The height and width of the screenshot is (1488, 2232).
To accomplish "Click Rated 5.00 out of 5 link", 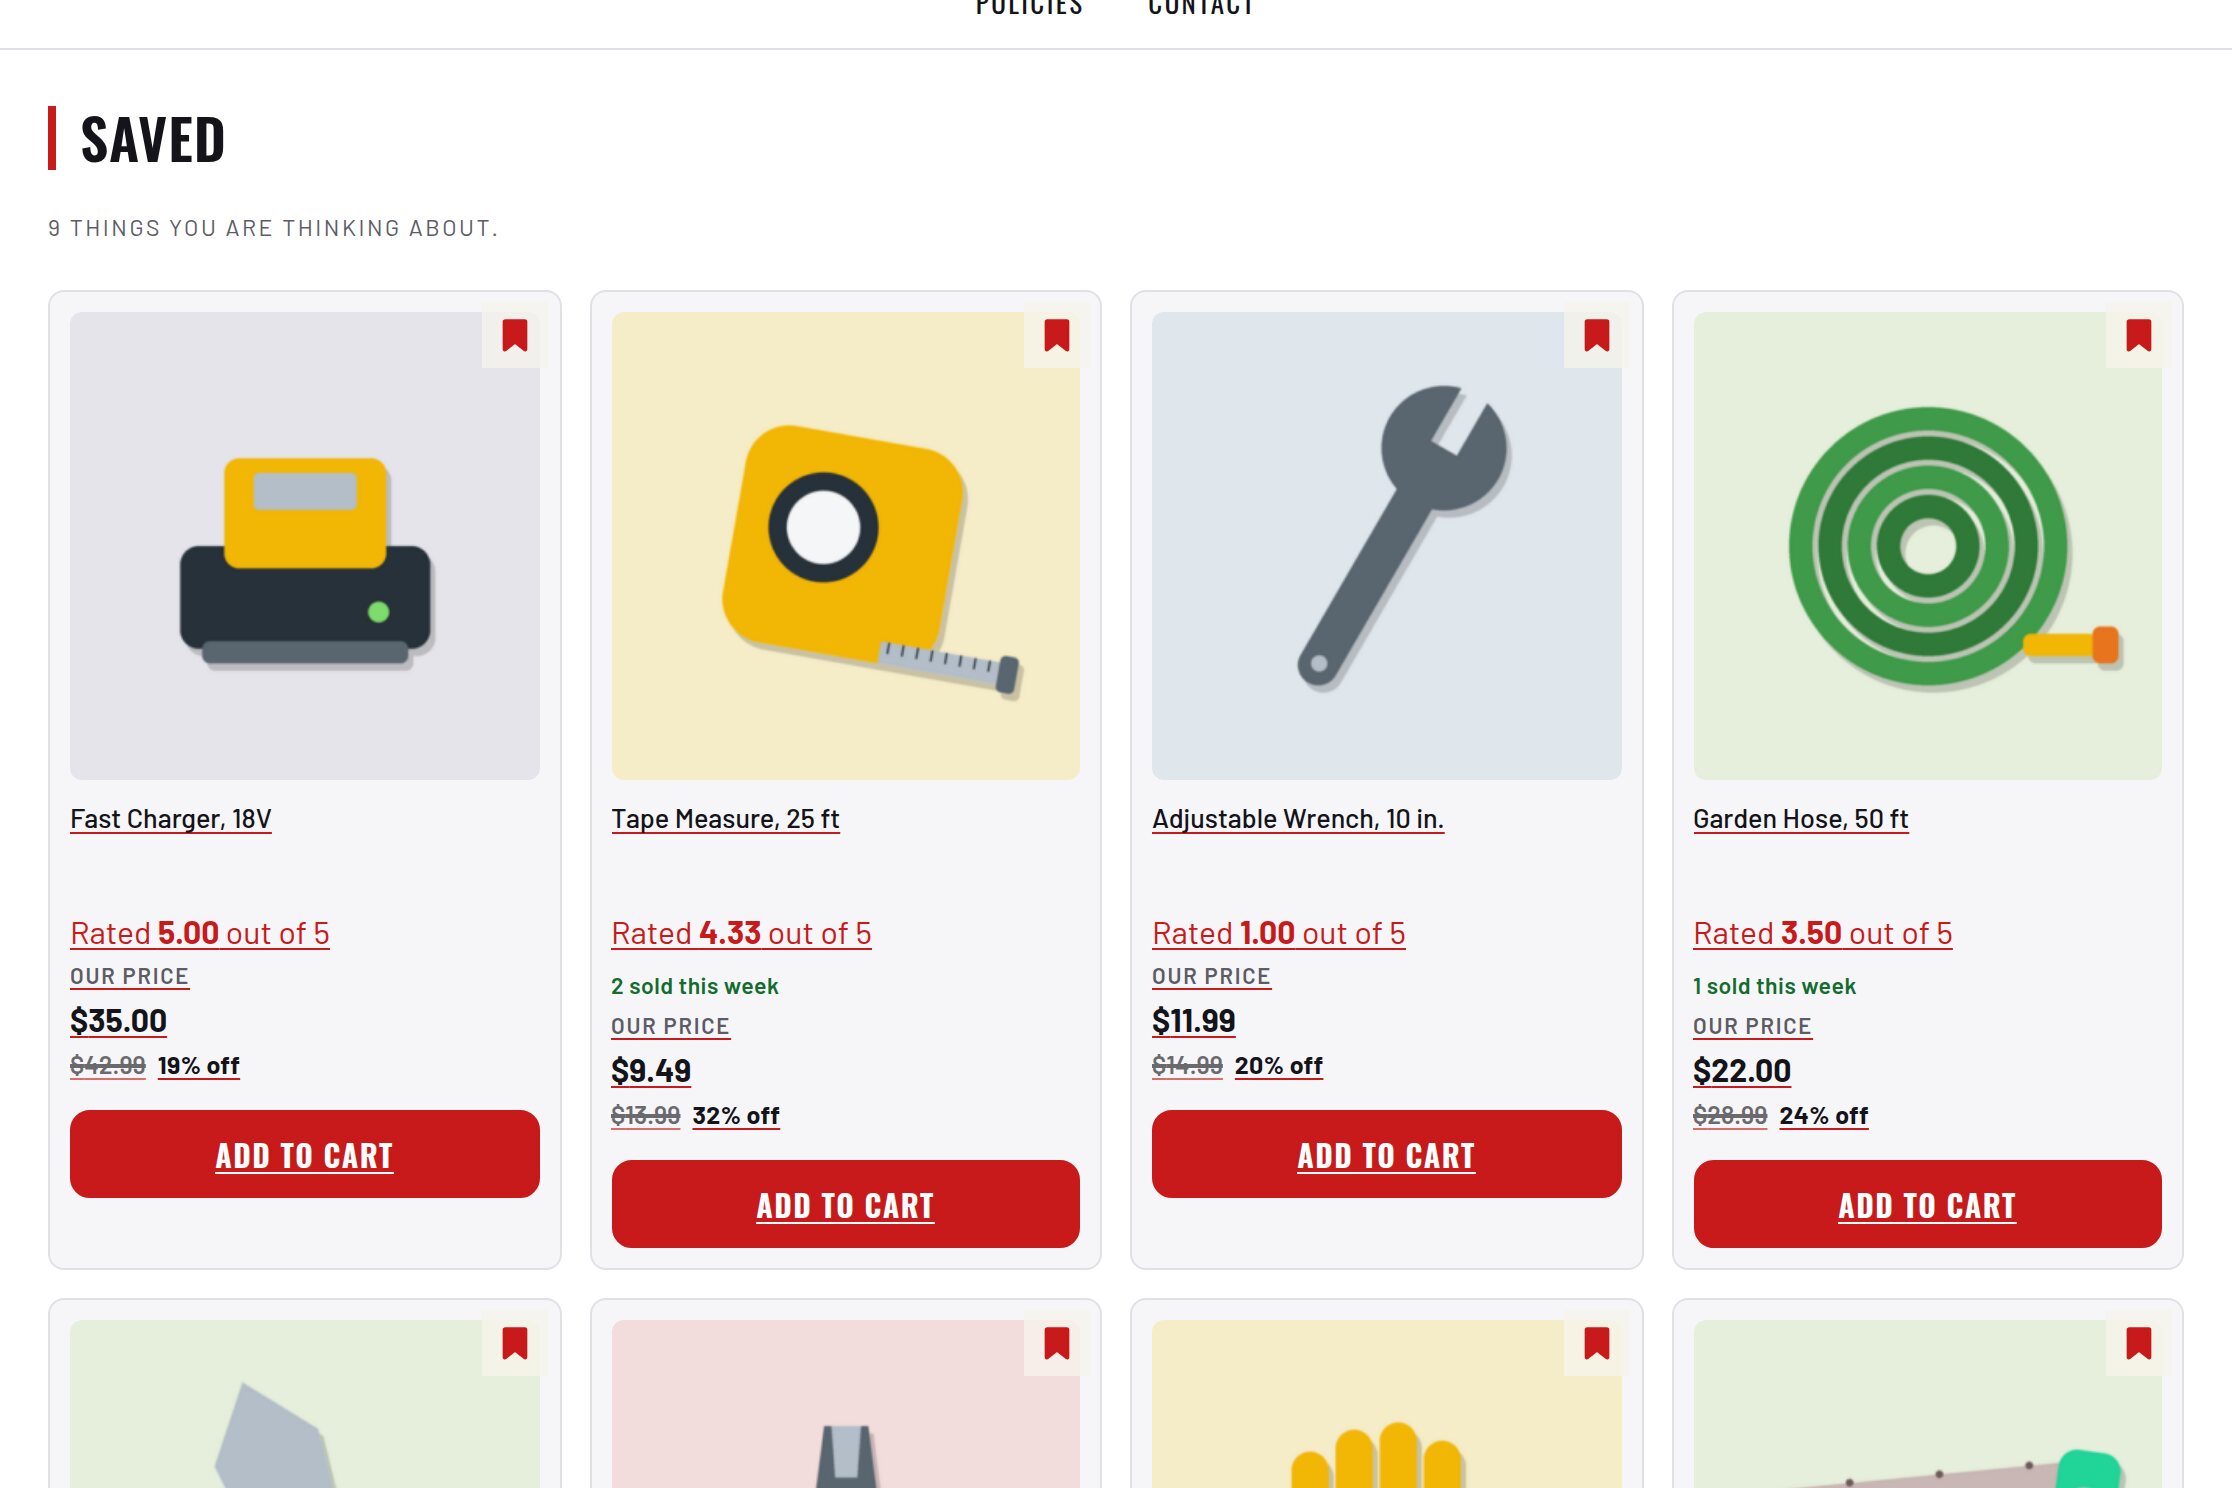I will [x=200, y=933].
